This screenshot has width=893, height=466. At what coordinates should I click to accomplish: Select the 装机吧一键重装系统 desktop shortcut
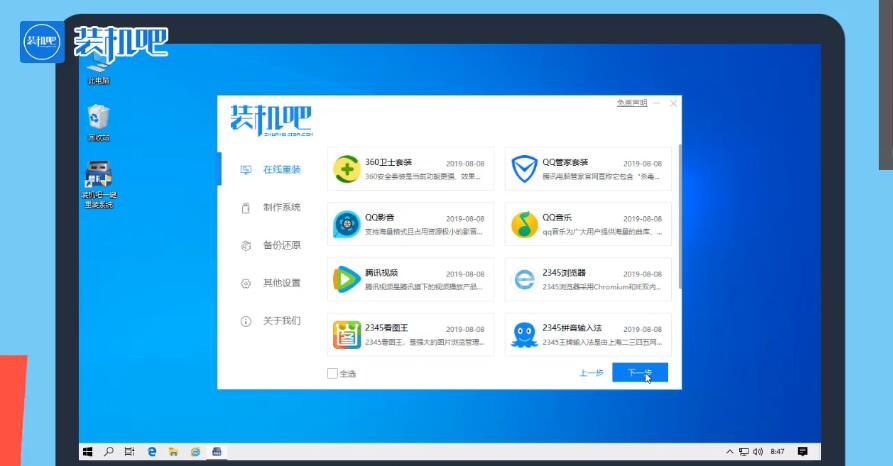[99, 185]
